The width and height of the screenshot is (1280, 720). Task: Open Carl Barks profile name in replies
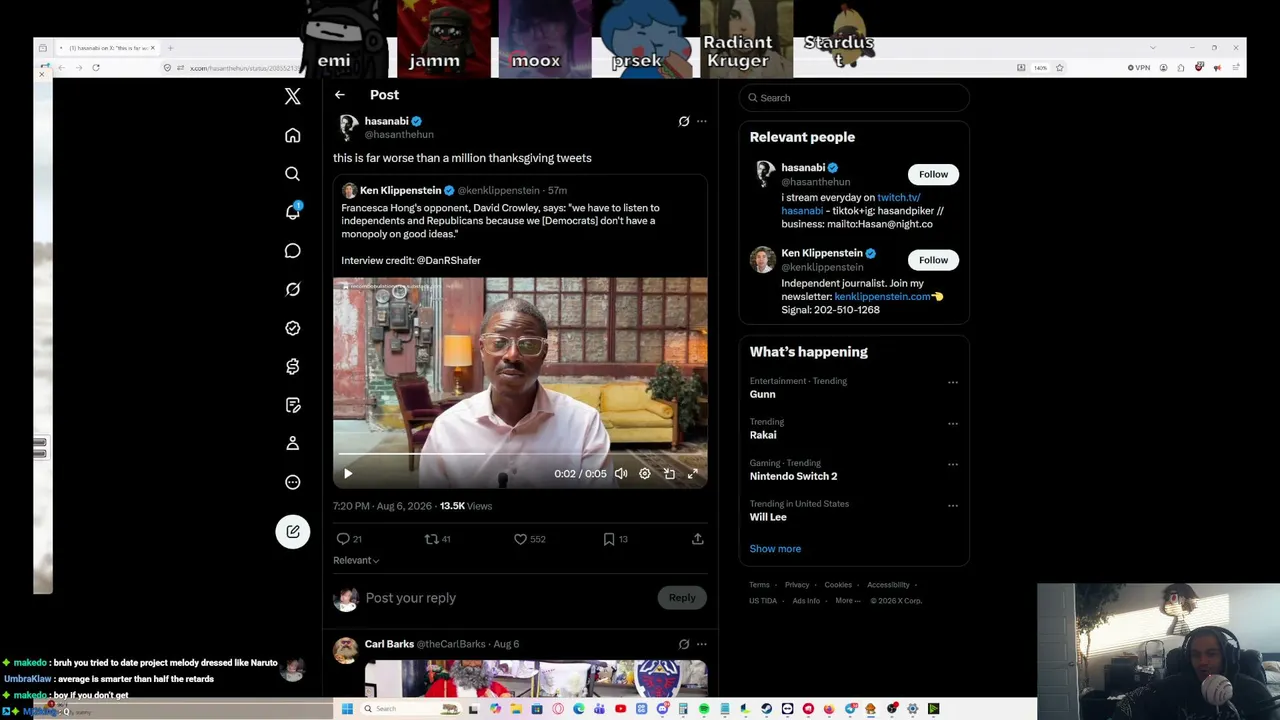(x=389, y=644)
